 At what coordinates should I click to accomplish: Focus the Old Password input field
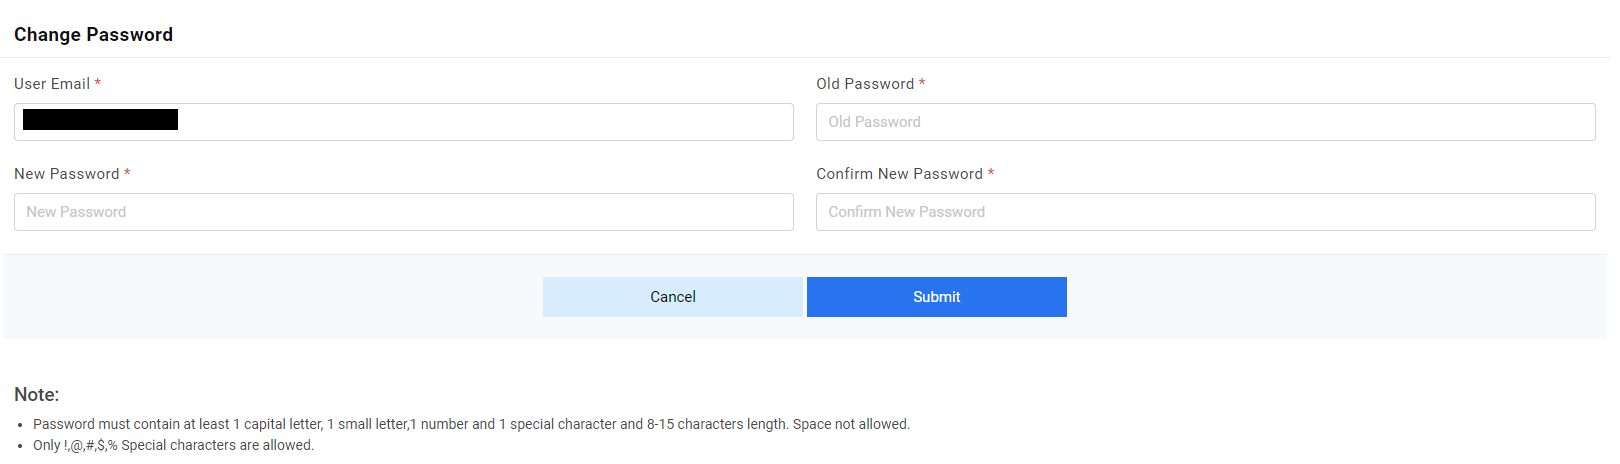[x=1205, y=122]
